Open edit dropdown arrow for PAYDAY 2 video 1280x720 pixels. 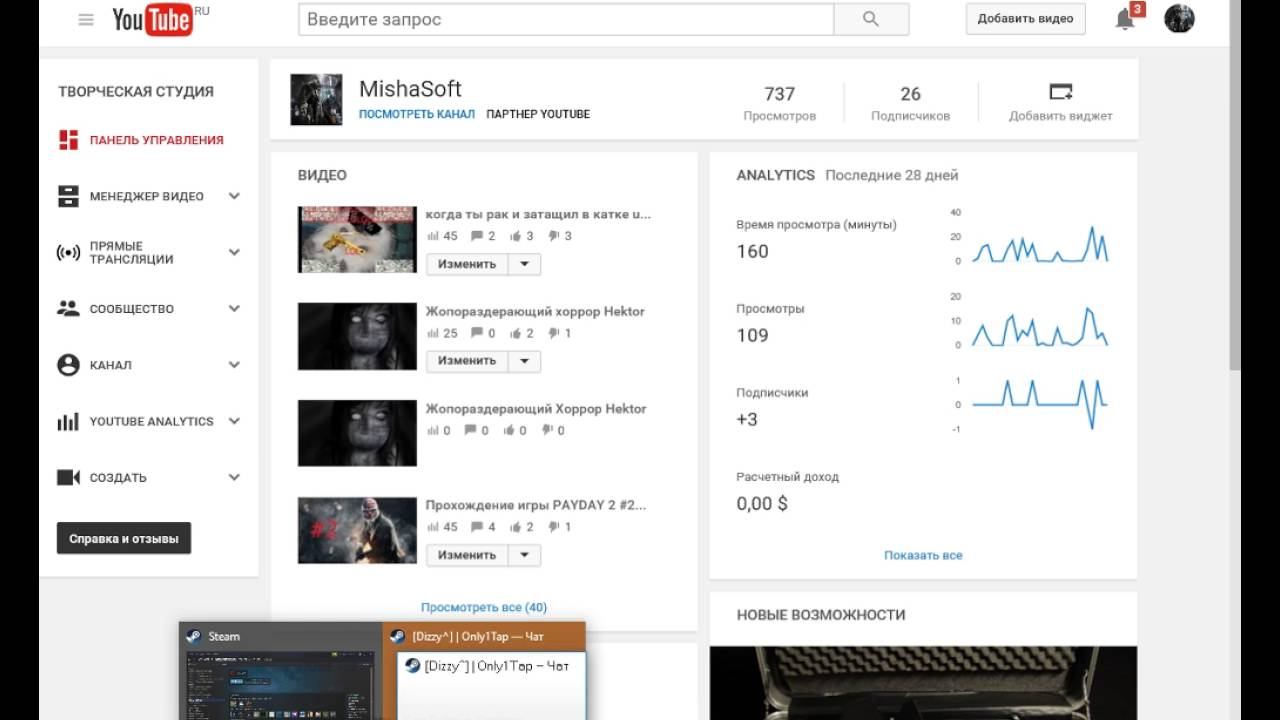tap(525, 555)
